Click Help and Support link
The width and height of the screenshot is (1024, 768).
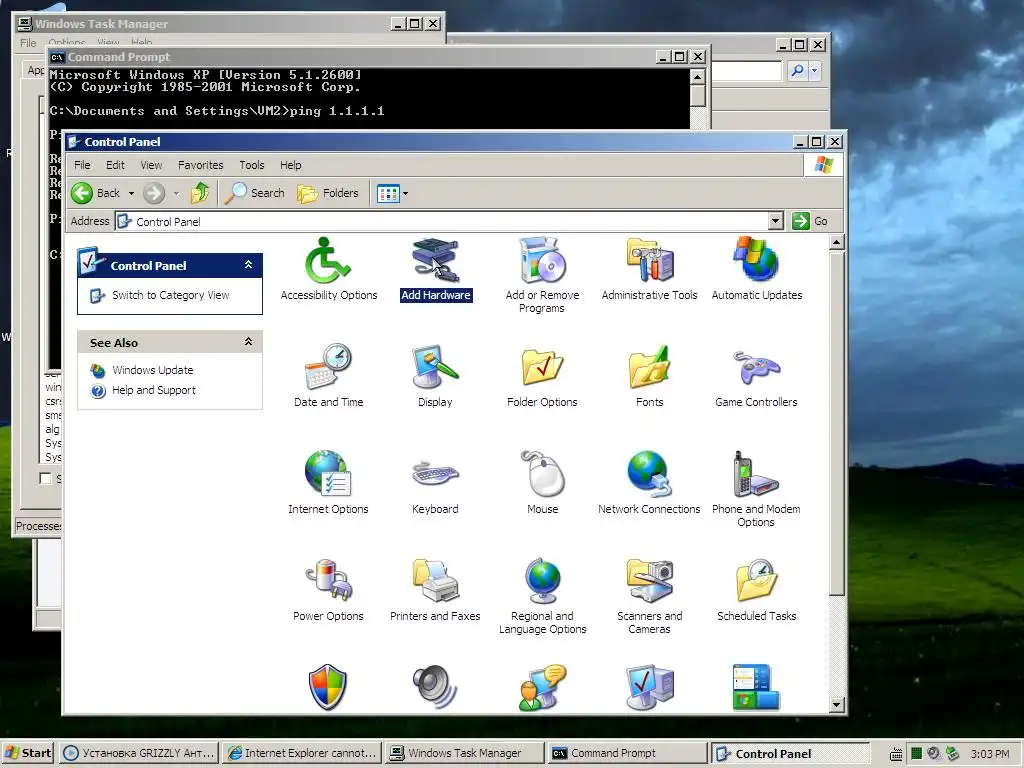click(x=153, y=390)
